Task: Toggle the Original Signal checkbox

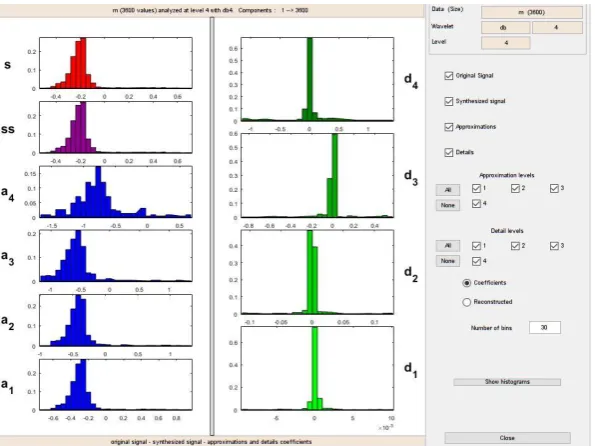Action: click(449, 76)
